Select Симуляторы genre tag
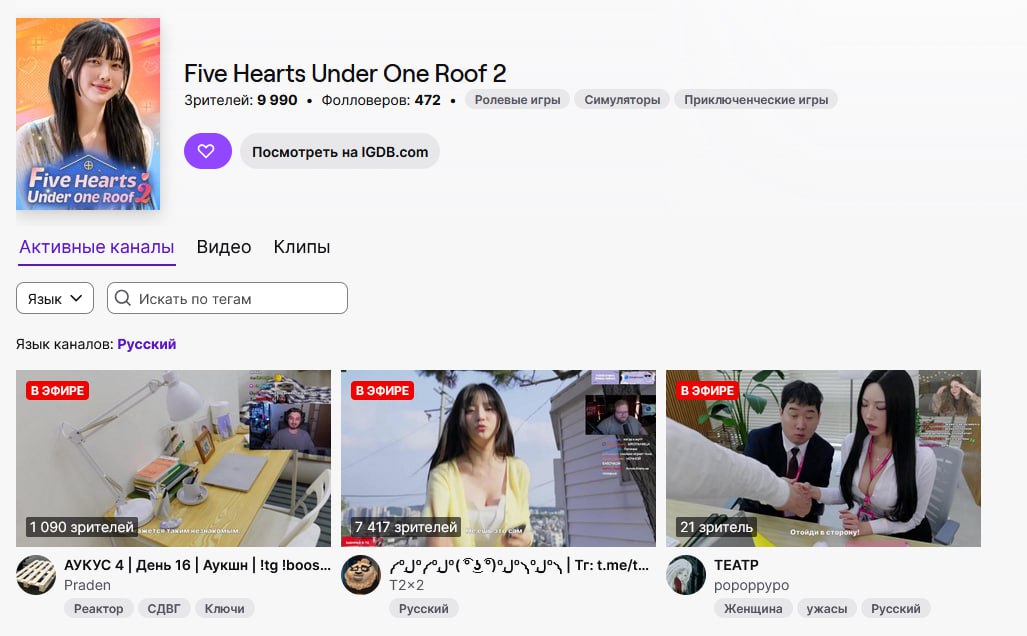This screenshot has height=636, width=1027. point(622,100)
